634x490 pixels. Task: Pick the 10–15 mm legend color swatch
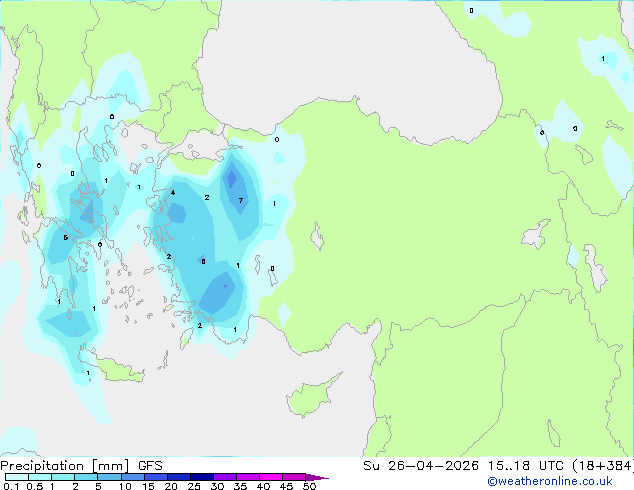(133, 477)
